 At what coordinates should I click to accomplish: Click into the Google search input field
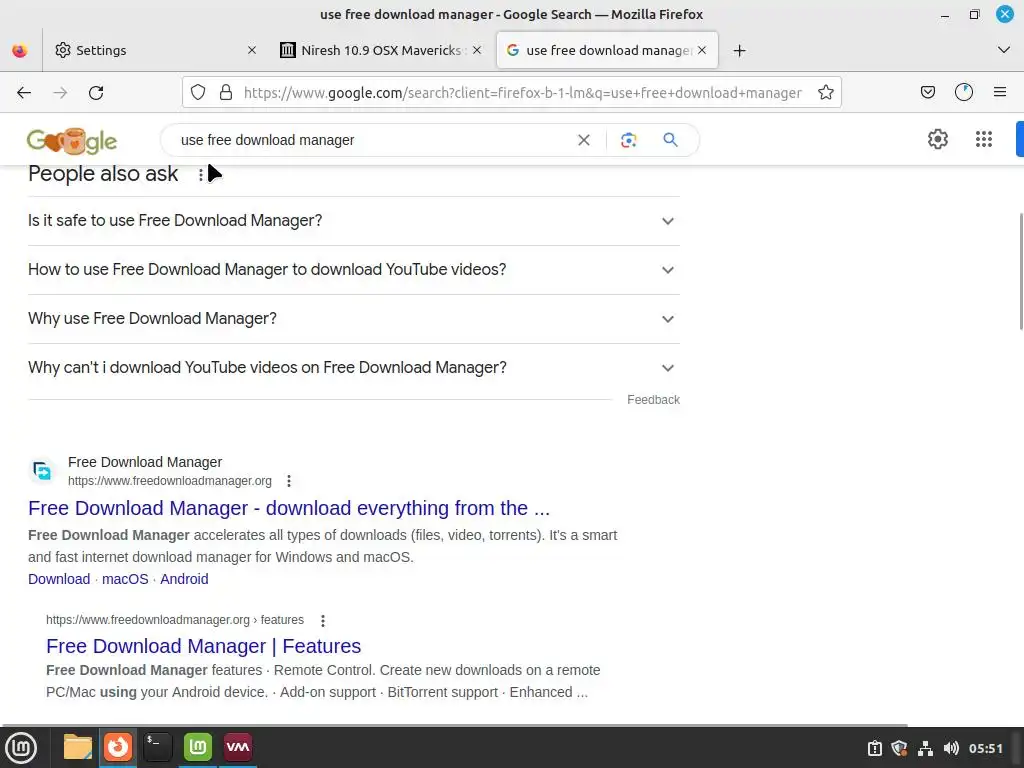[x=372, y=140]
